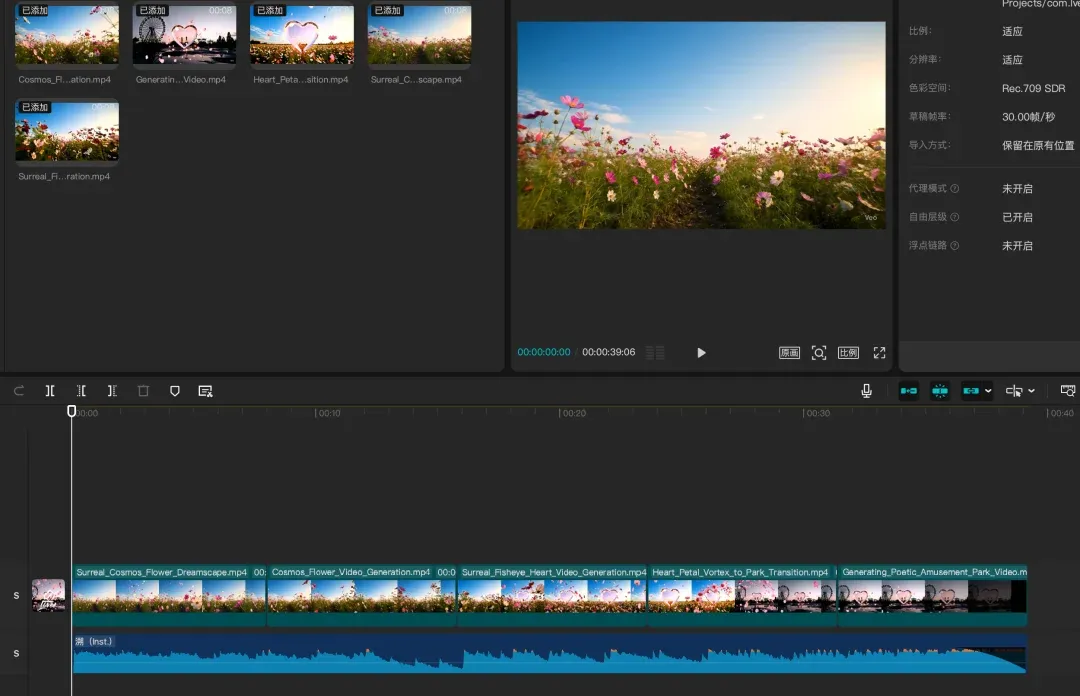Click the timeline ruler at 00:20 mark
Screen dimensions: 1080x696
coord(560,412)
